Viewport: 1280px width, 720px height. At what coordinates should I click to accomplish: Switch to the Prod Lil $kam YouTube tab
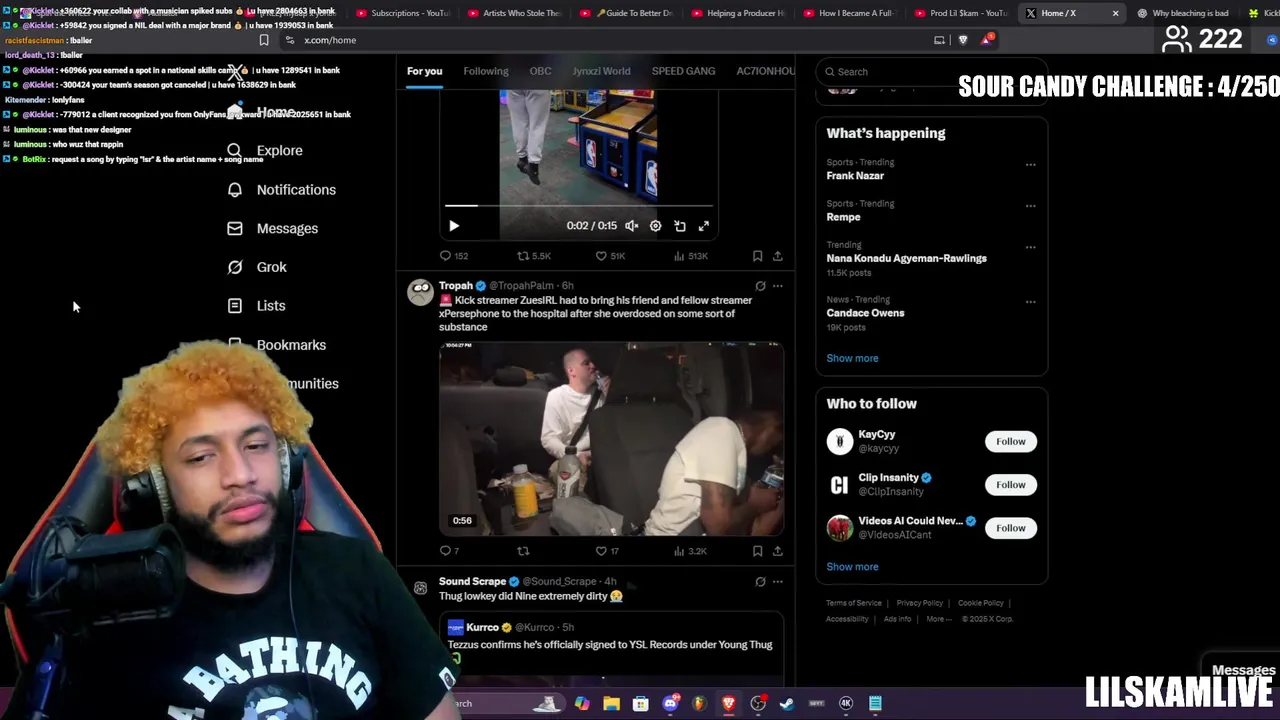tap(959, 13)
